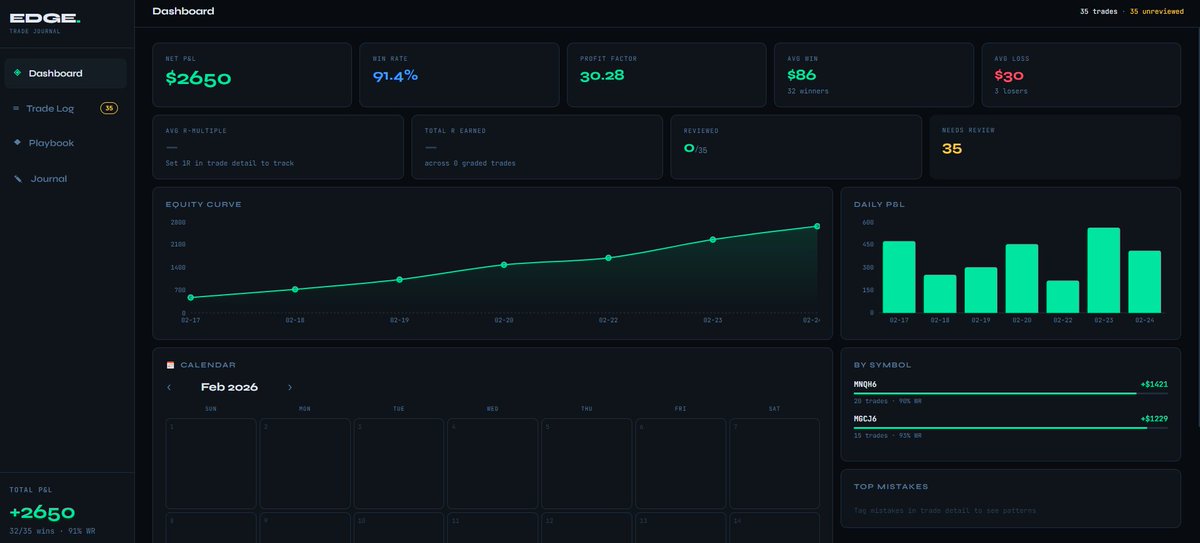Viewport: 1200px width, 543px height.
Task: Open the Trade Log section
Action: coord(66,108)
